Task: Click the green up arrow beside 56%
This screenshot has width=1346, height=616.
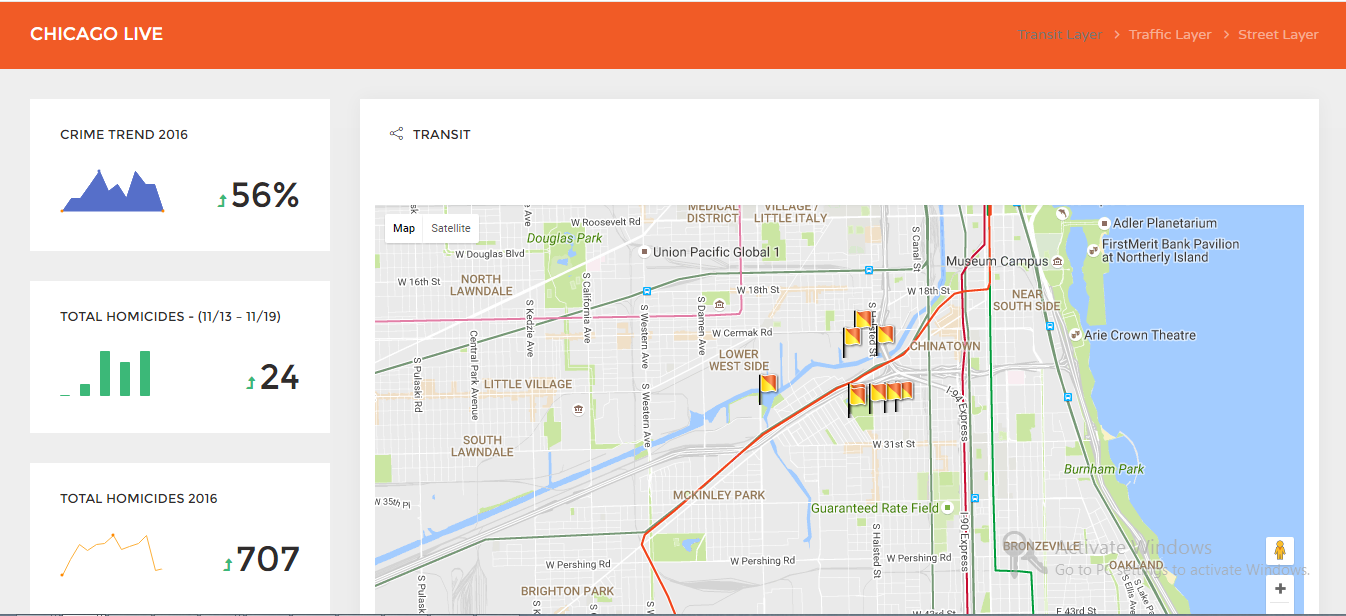Action: tap(222, 200)
